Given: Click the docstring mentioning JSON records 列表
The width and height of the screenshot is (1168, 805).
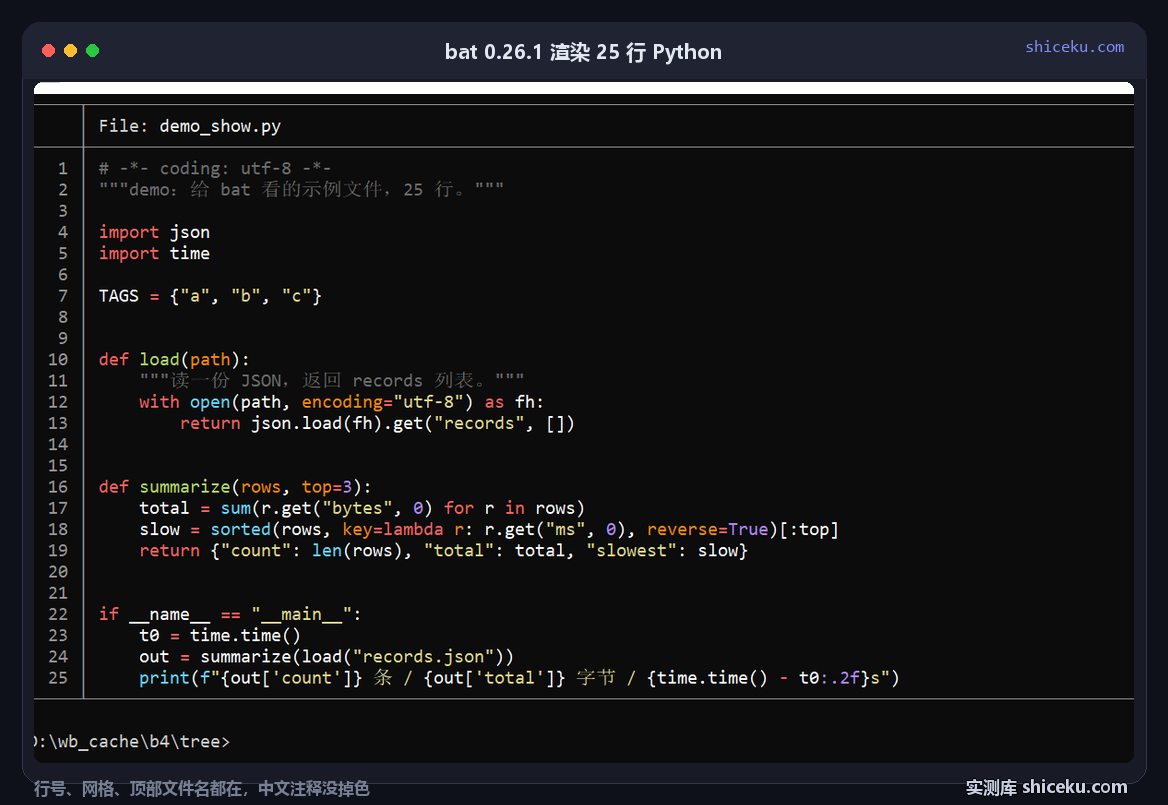Looking at the screenshot, I should (331, 381).
